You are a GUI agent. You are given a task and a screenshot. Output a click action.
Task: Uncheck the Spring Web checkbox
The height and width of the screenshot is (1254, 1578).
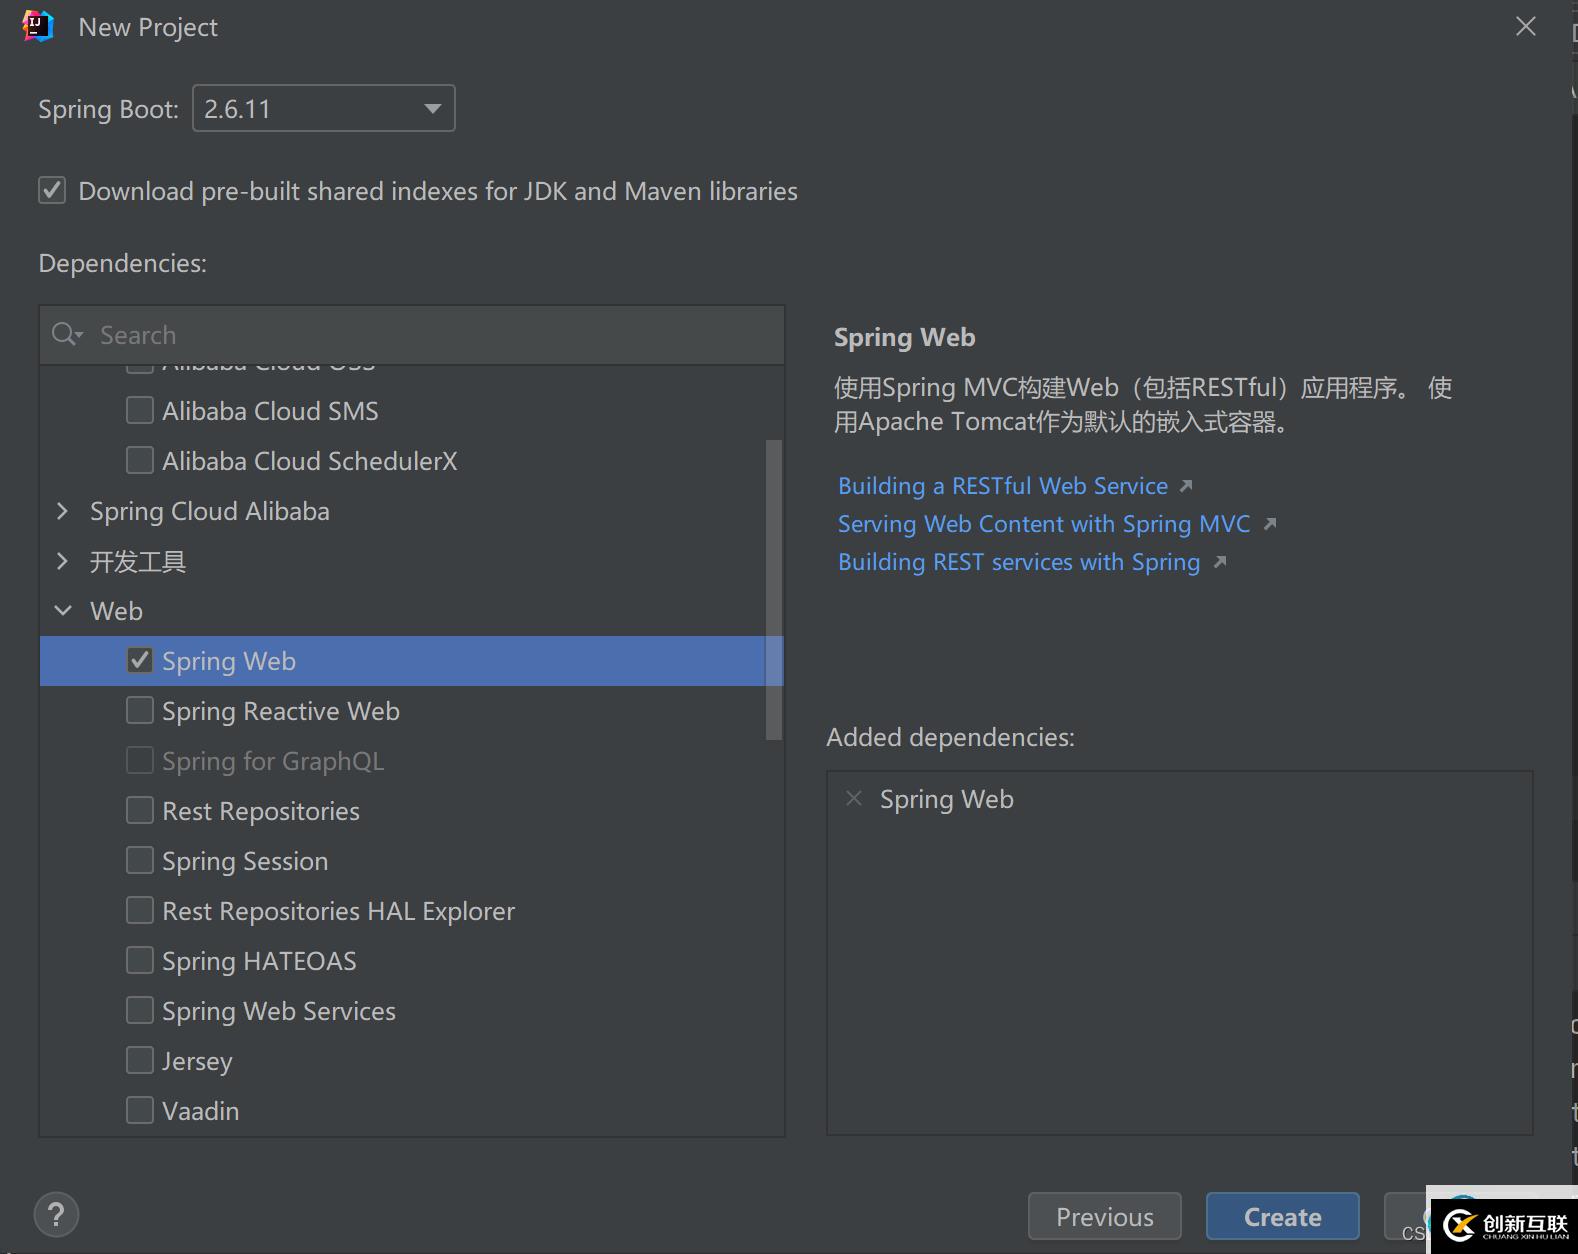pos(140,660)
